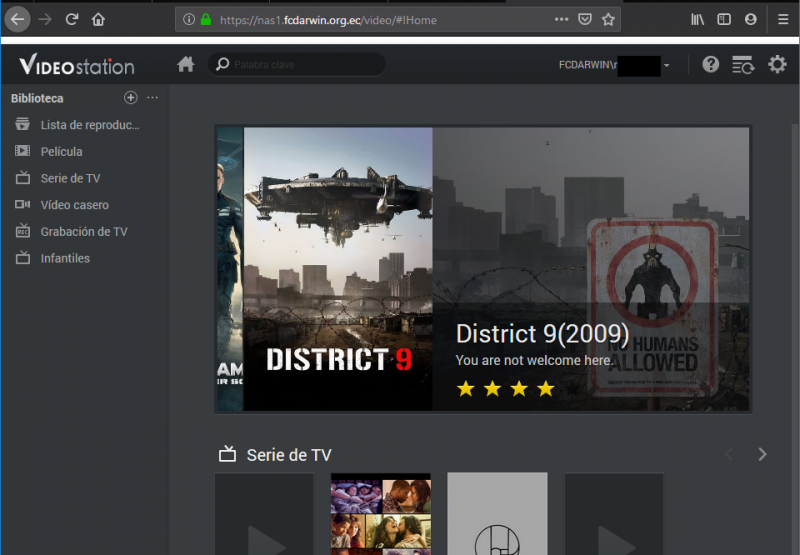Open the indexing task list icon
The width and height of the screenshot is (800, 555).
(x=743, y=65)
